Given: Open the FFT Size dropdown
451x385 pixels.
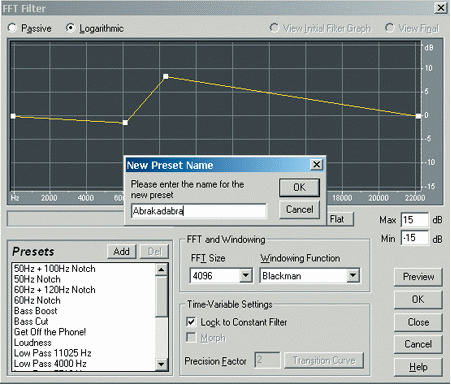Looking at the screenshot, I should pos(246,276).
